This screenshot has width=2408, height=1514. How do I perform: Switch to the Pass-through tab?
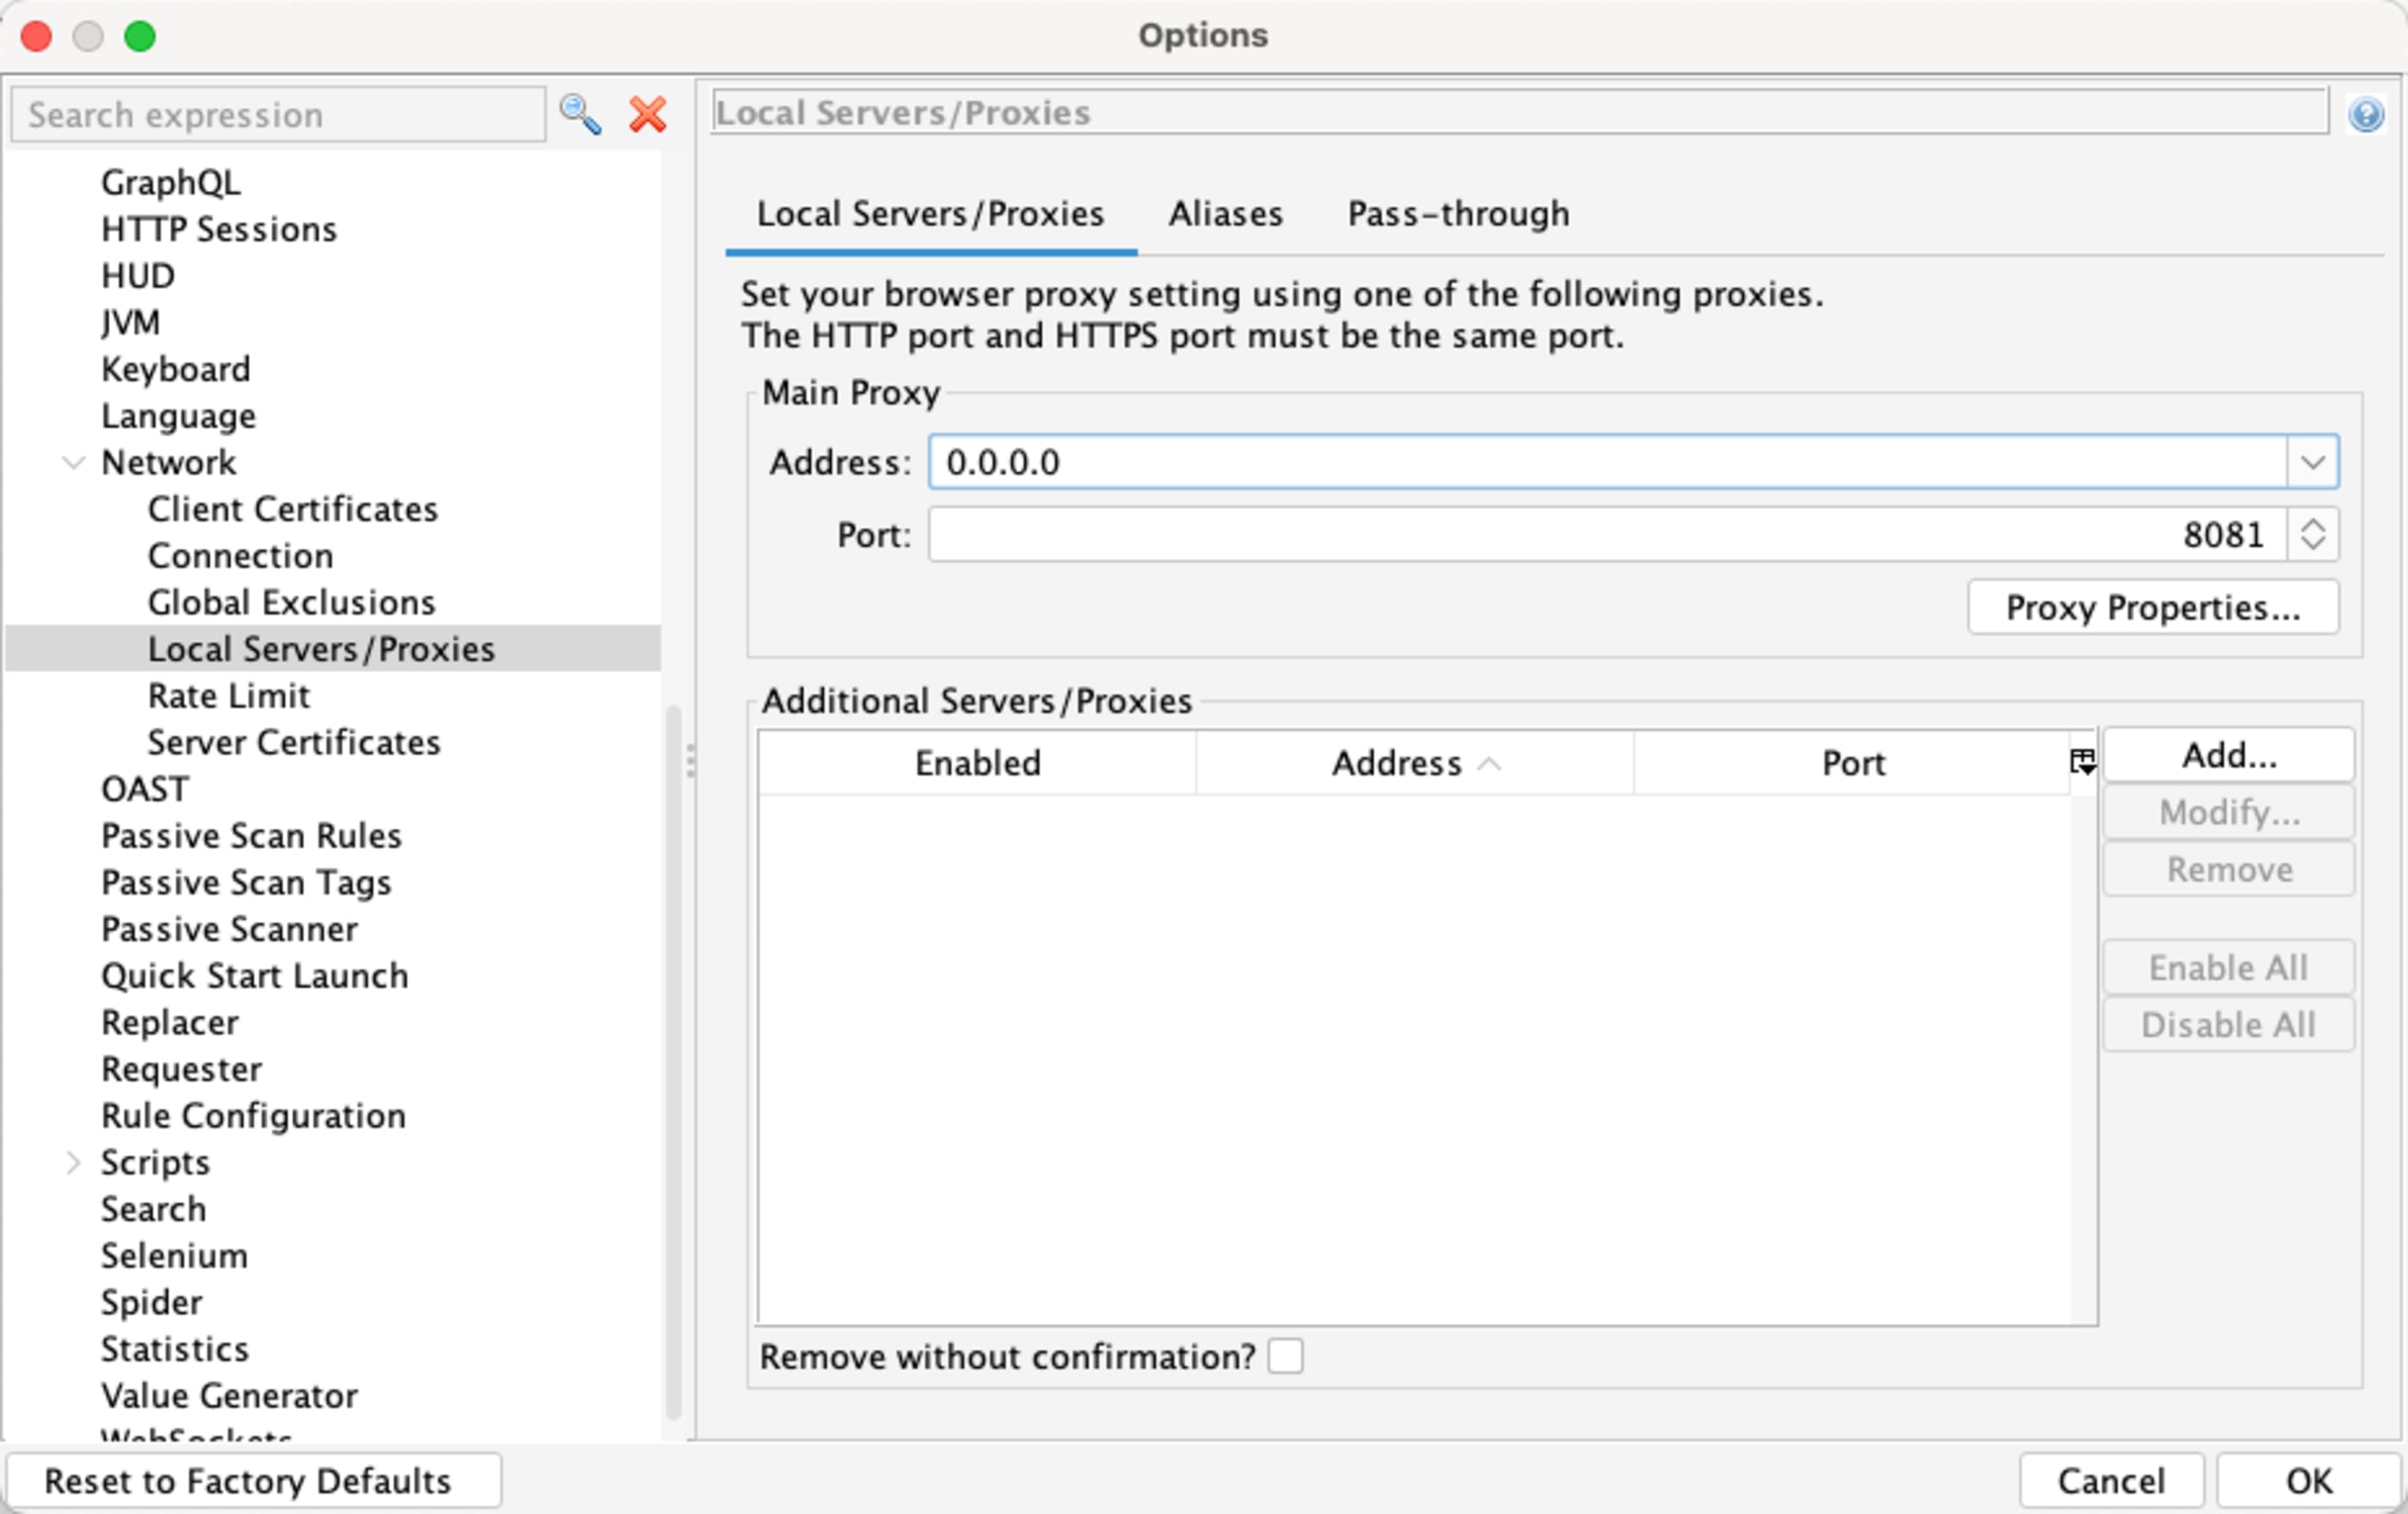pos(1458,214)
